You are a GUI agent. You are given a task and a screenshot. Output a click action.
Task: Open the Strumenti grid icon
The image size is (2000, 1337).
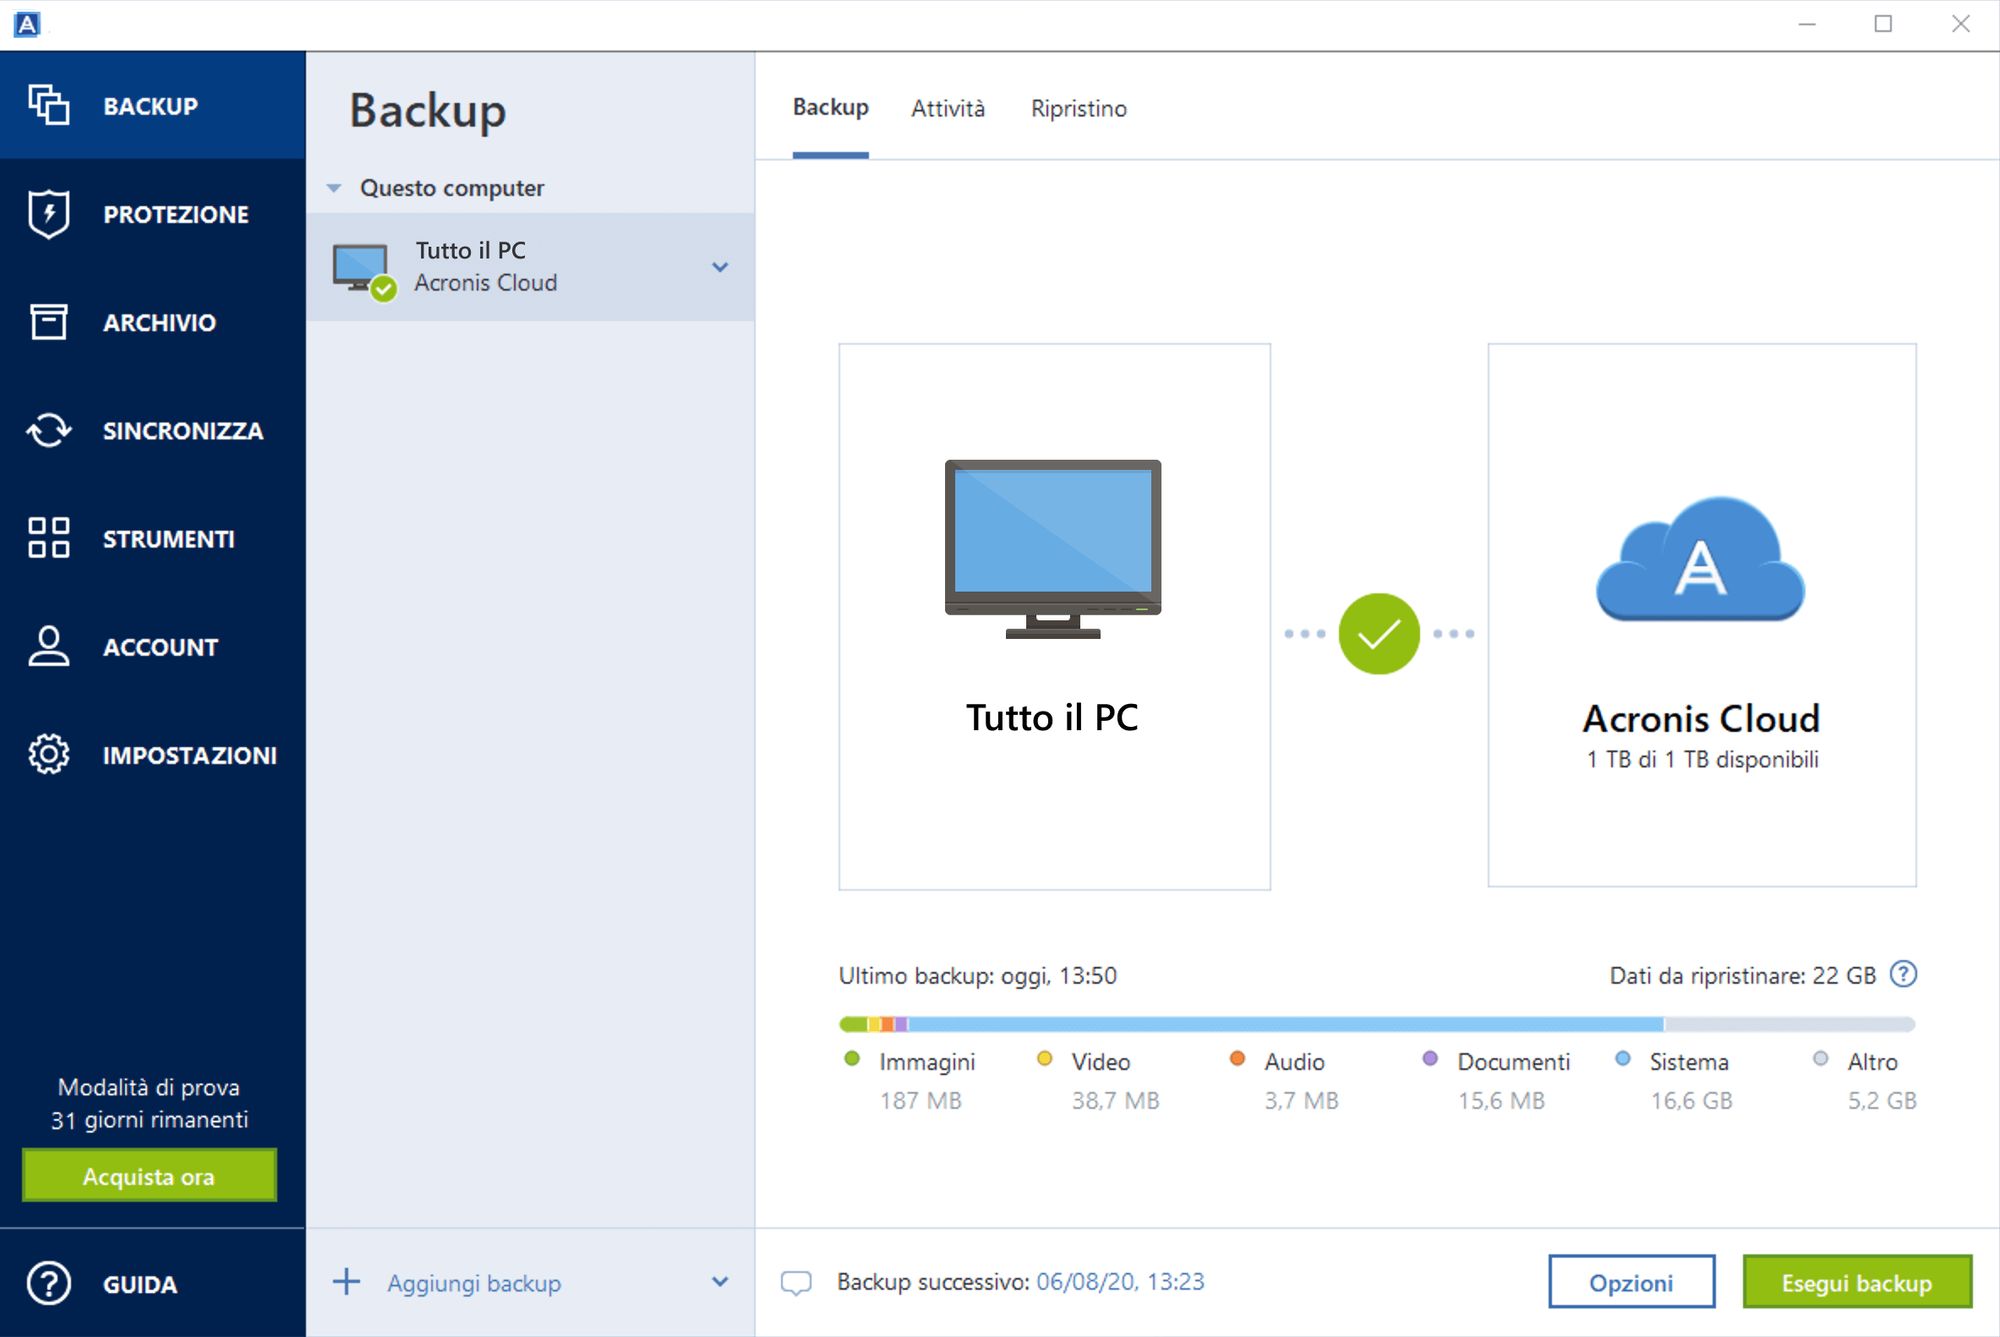pyautogui.click(x=48, y=538)
